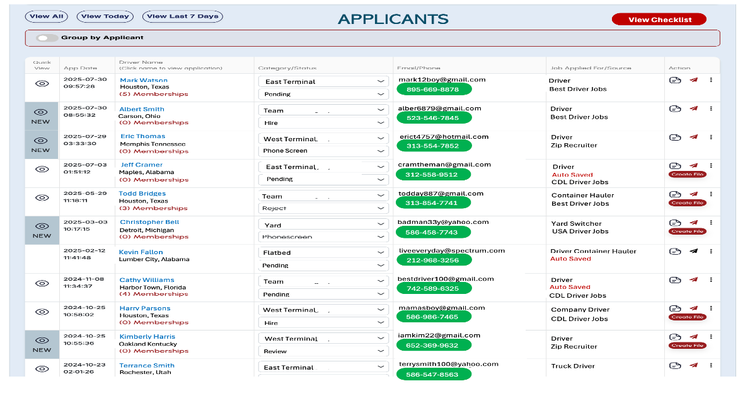Click the black paper plane for Kevin Fallon
750x410 pixels.
[694, 251]
